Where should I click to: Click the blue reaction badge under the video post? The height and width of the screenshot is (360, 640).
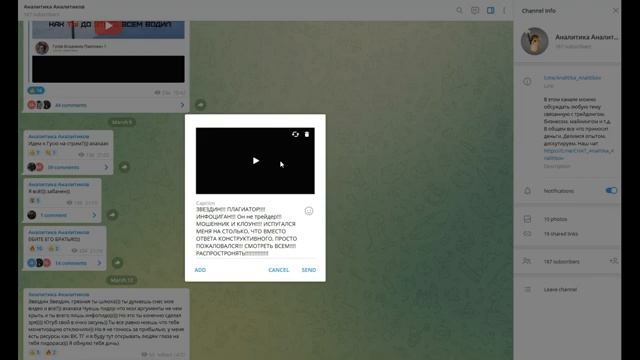click(36, 90)
